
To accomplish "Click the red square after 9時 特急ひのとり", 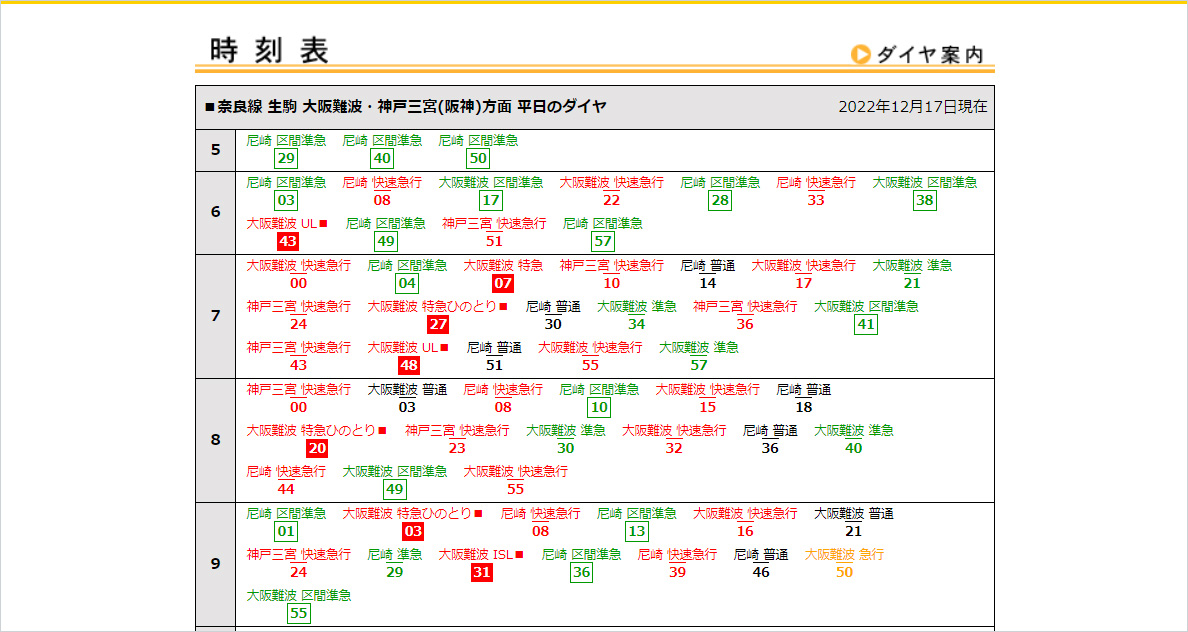I will pos(478,514).
